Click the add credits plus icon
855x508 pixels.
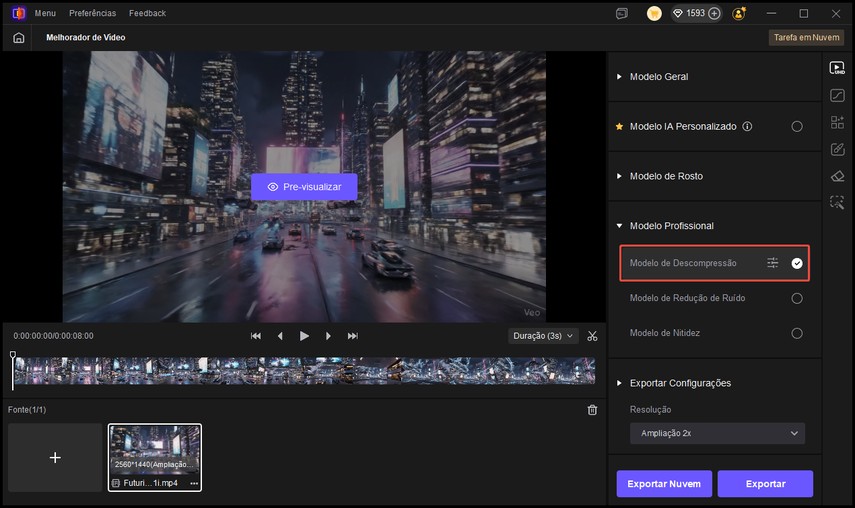714,14
